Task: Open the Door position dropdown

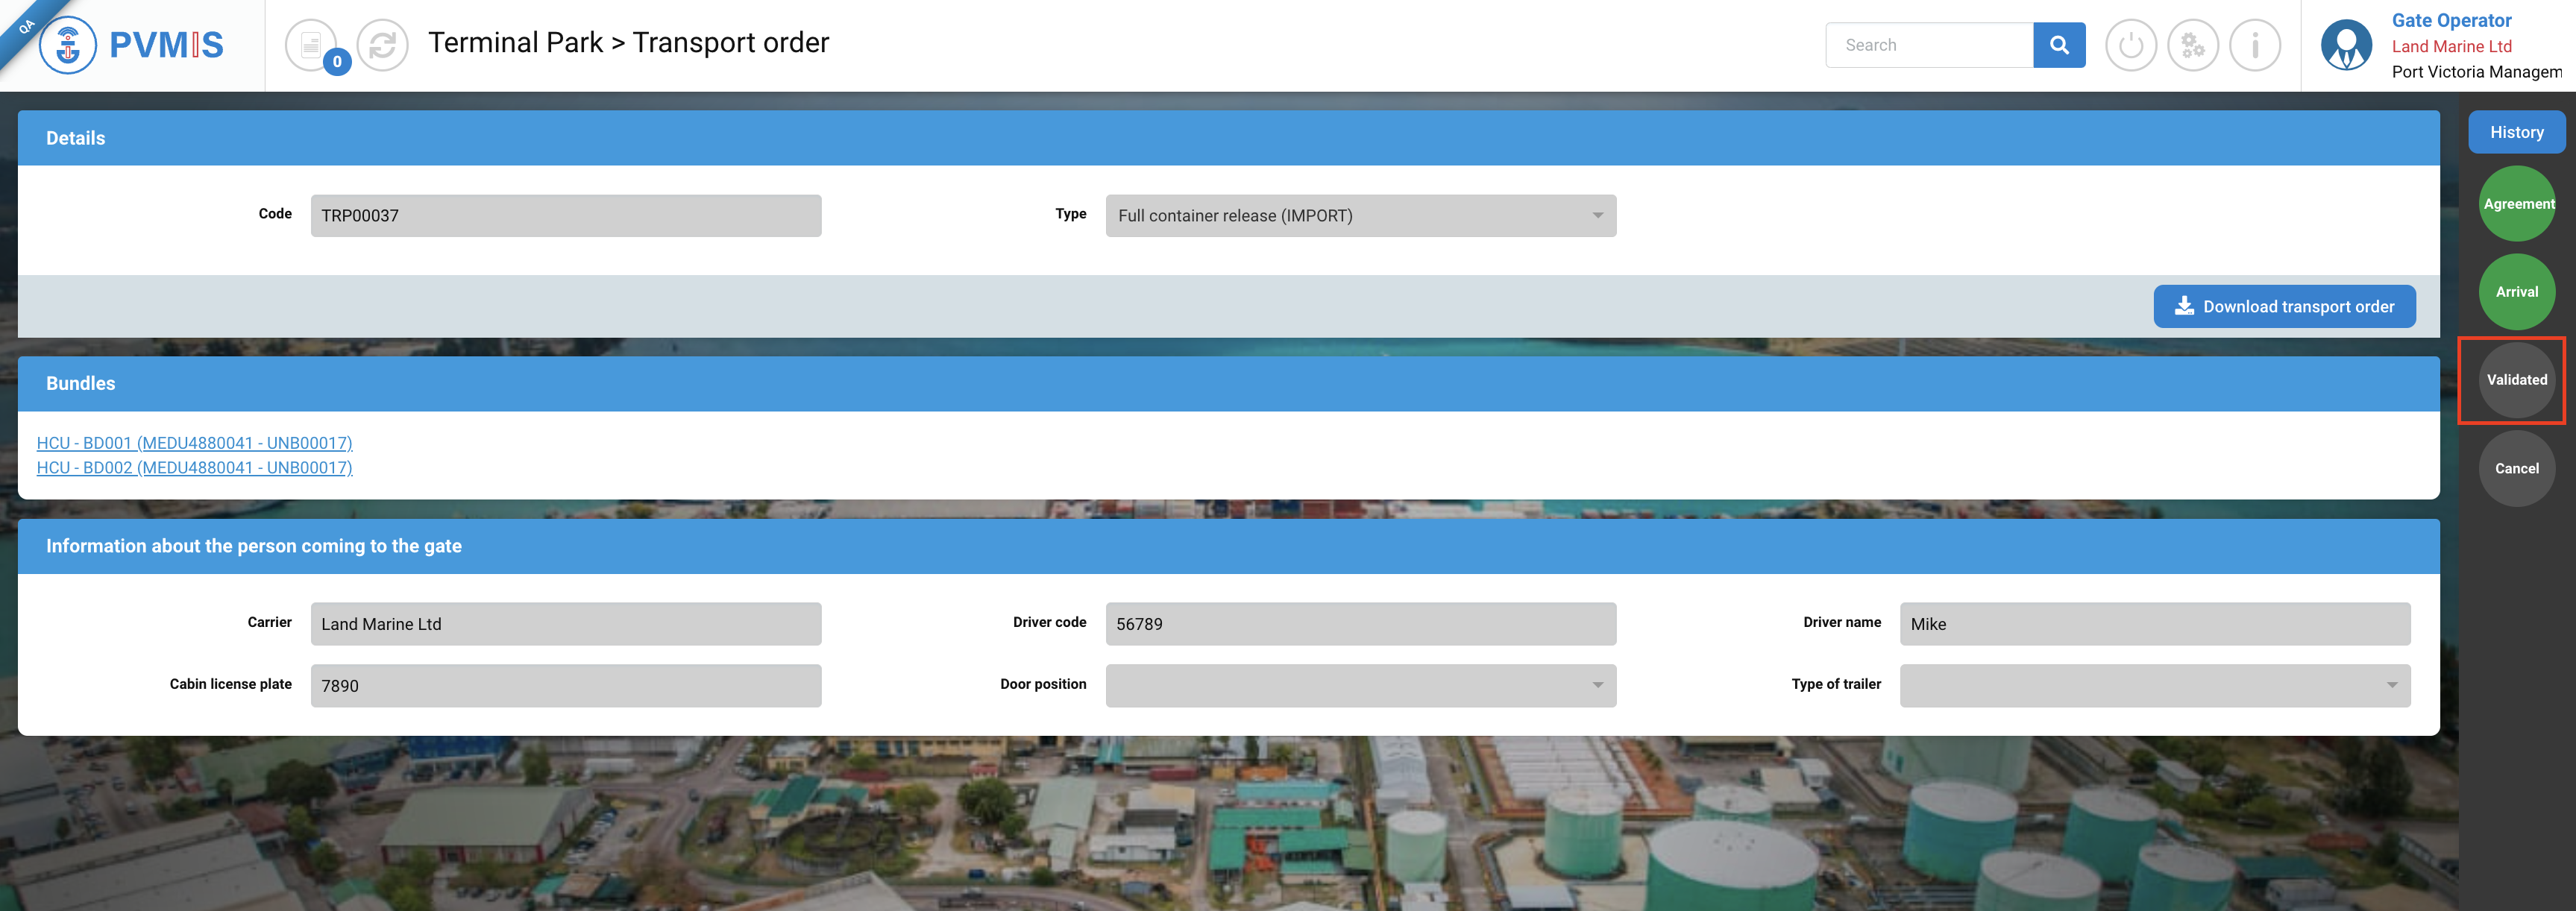Action: point(1360,685)
